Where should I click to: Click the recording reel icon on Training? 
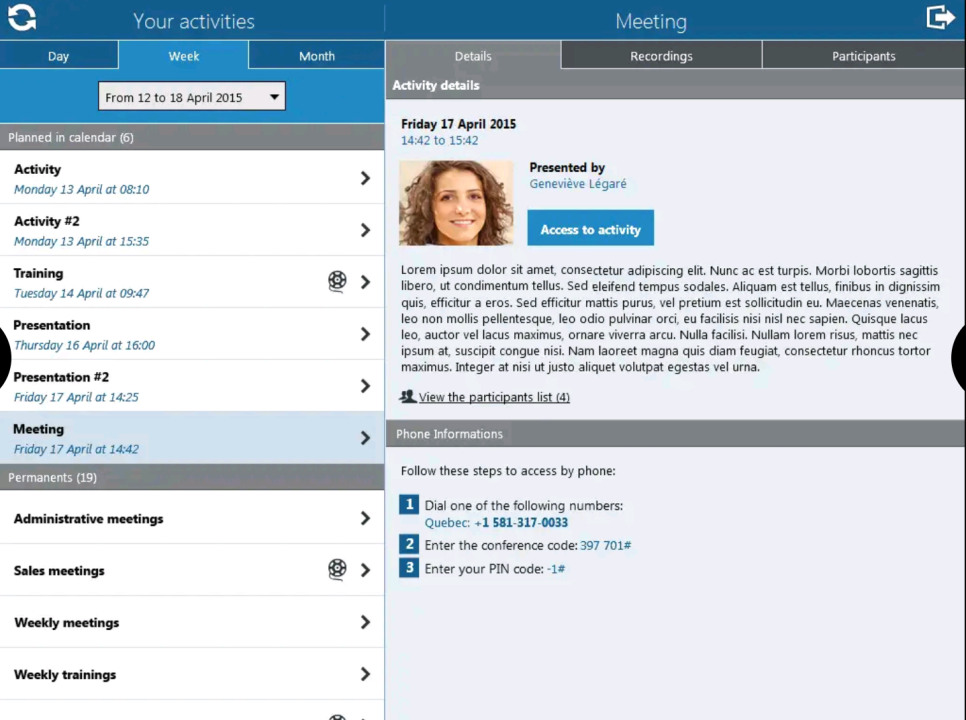click(337, 281)
